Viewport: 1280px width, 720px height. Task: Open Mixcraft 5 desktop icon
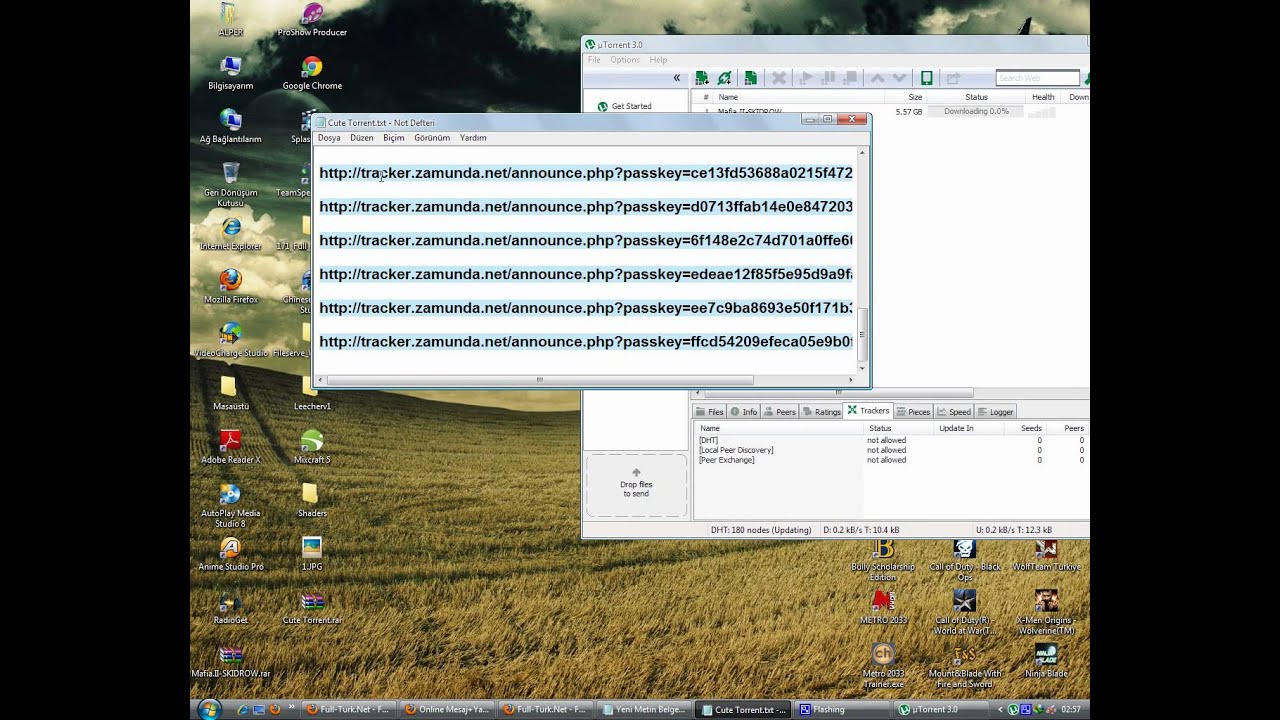pyautogui.click(x=312, y=447)
